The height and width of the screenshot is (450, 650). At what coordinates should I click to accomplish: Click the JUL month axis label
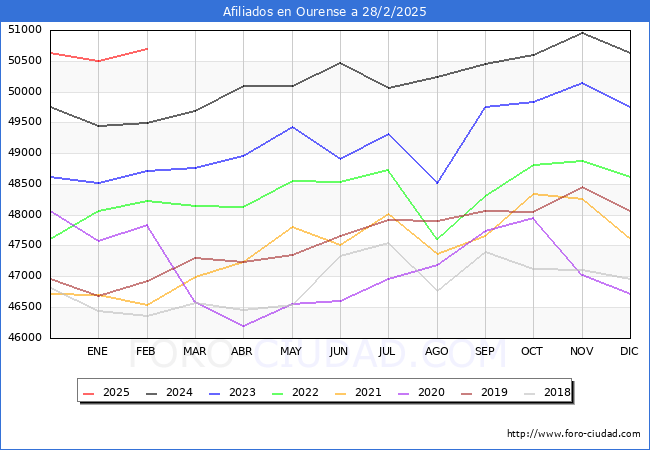[x=387, y=351]
